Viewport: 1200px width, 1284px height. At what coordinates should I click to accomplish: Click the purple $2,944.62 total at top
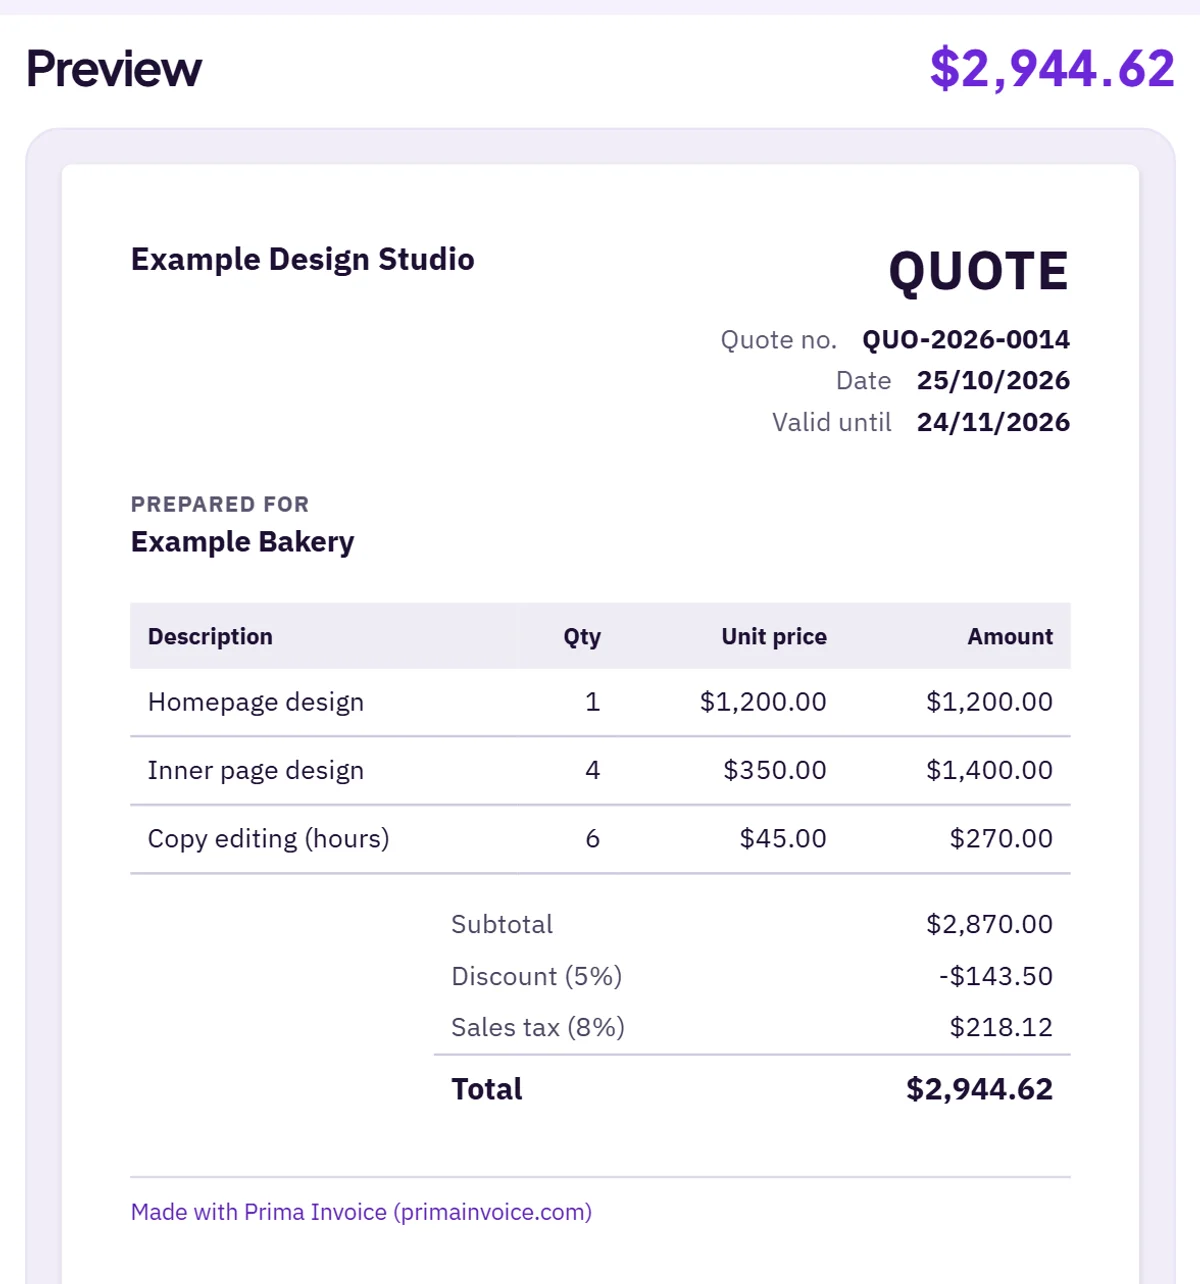1052,69
